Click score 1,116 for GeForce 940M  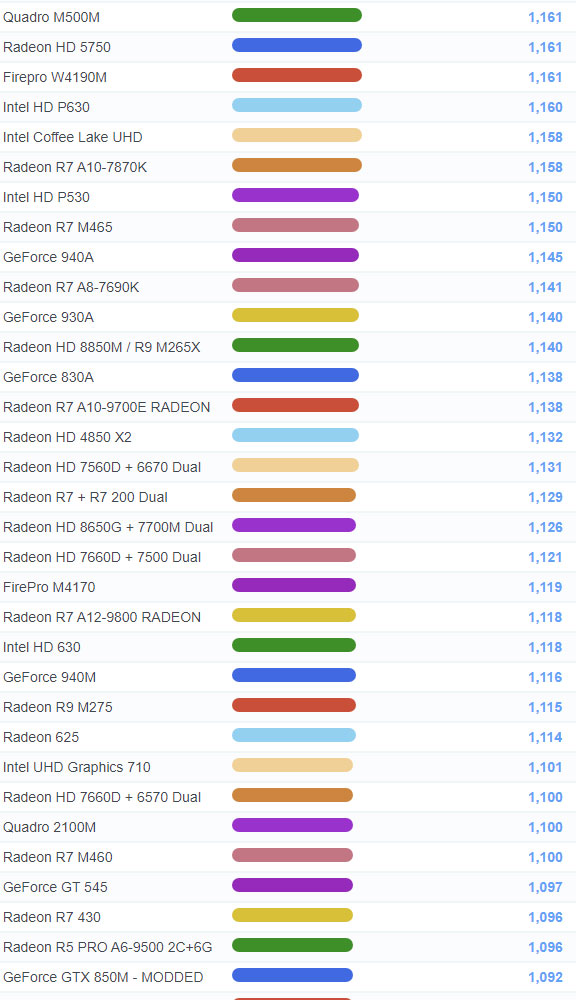point(545,677)
